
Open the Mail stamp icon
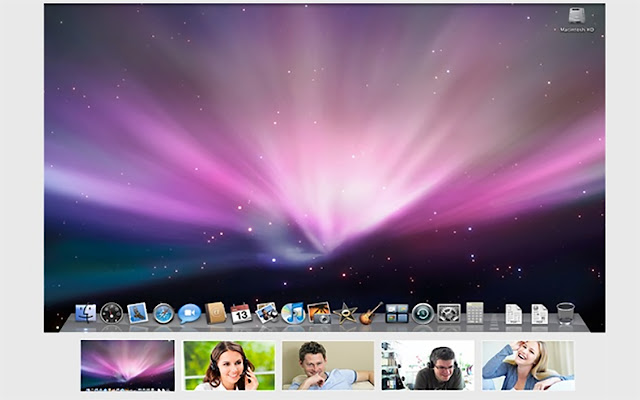[137, 313]
